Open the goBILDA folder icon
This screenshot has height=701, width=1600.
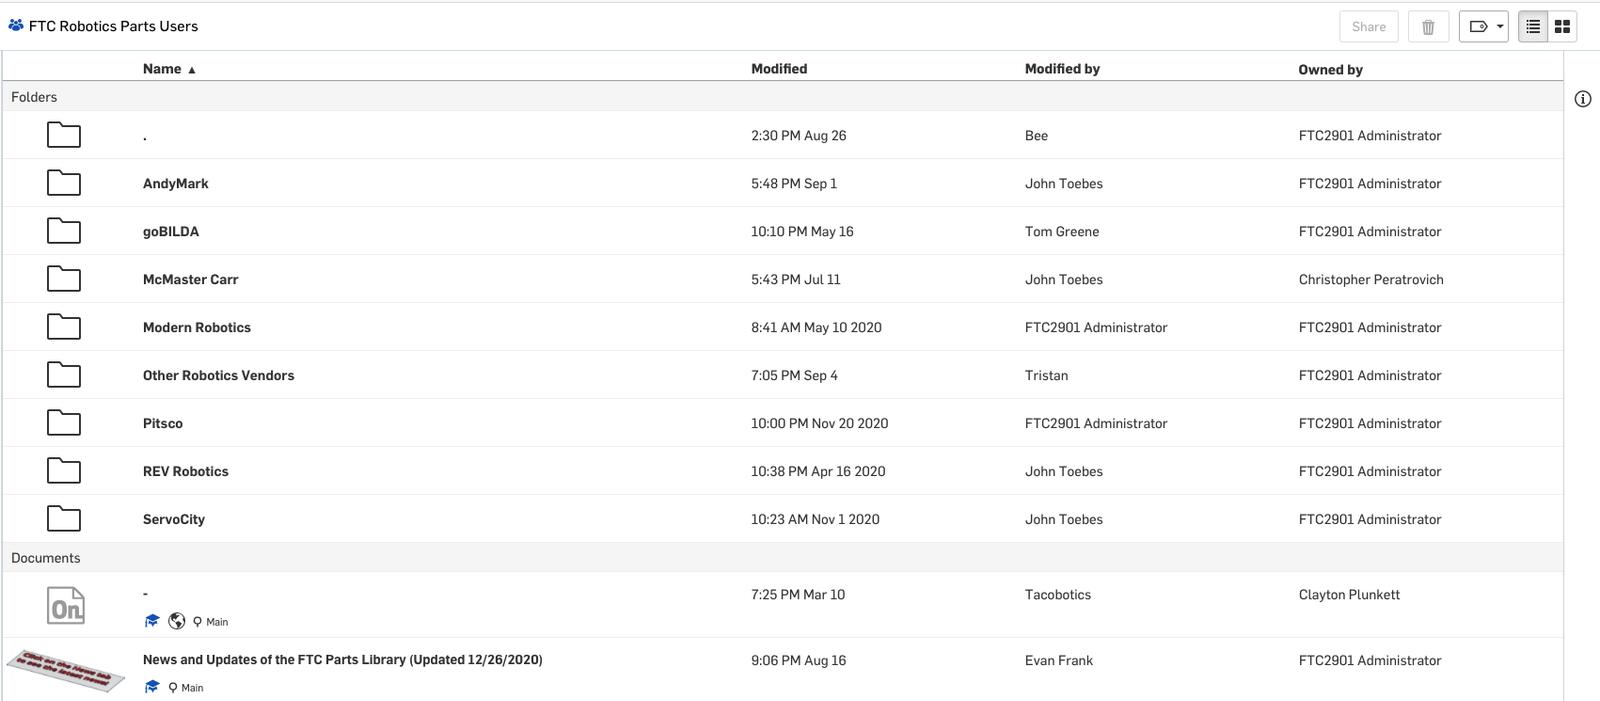[x=64, y=231]
